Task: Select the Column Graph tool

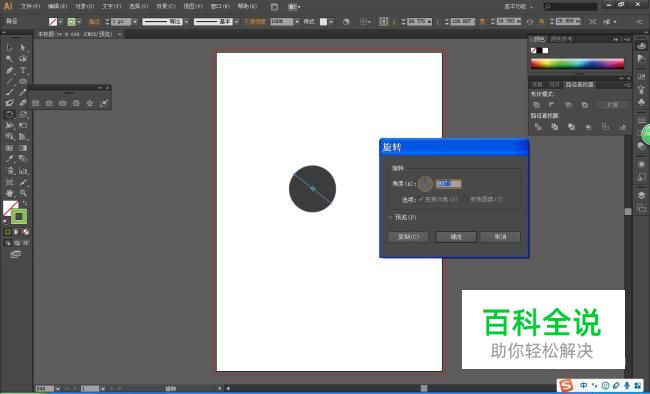Action: 23,170
